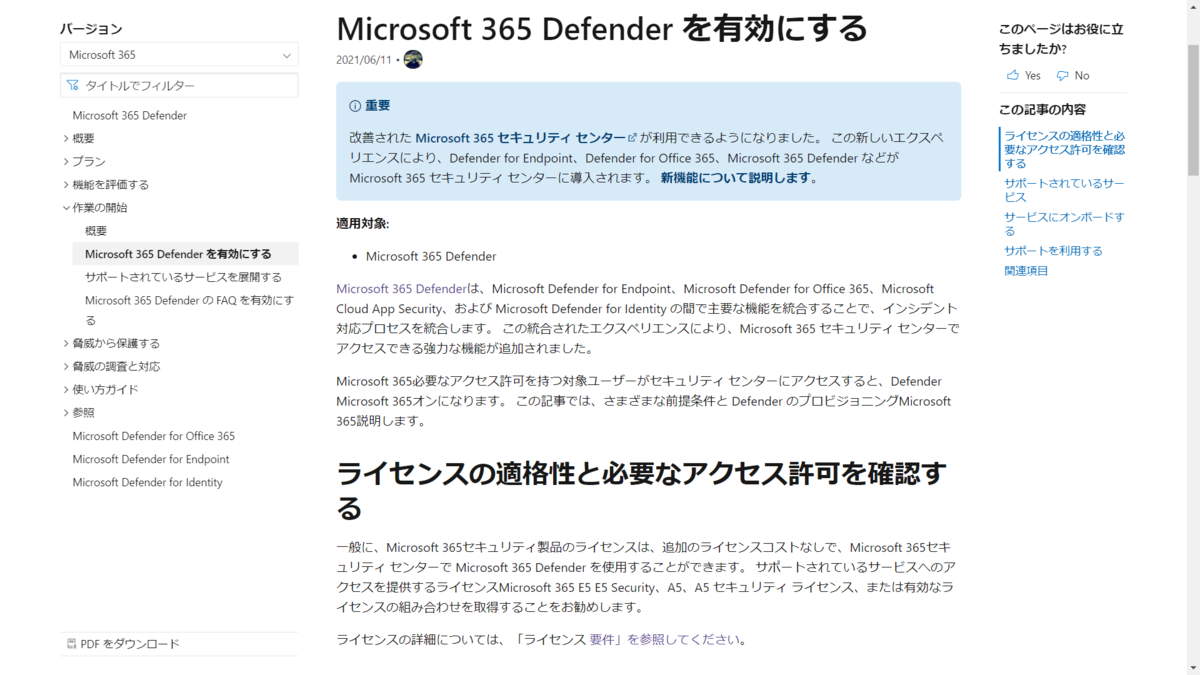Click the PDF download icon
Screen dimensions: 1200x675
(x=71, y=644)
